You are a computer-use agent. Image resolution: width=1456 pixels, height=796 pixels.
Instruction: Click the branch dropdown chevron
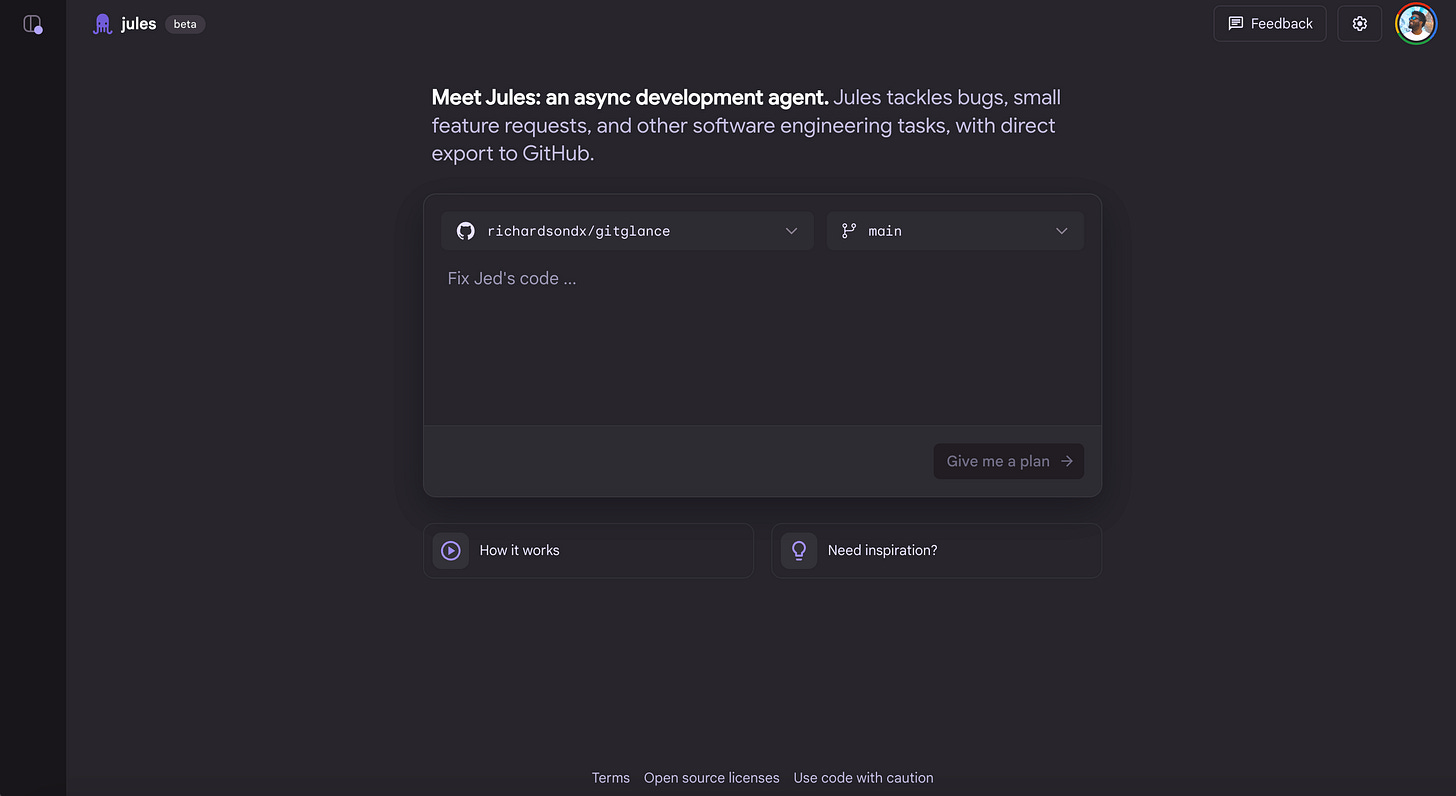click(1061, 231)
